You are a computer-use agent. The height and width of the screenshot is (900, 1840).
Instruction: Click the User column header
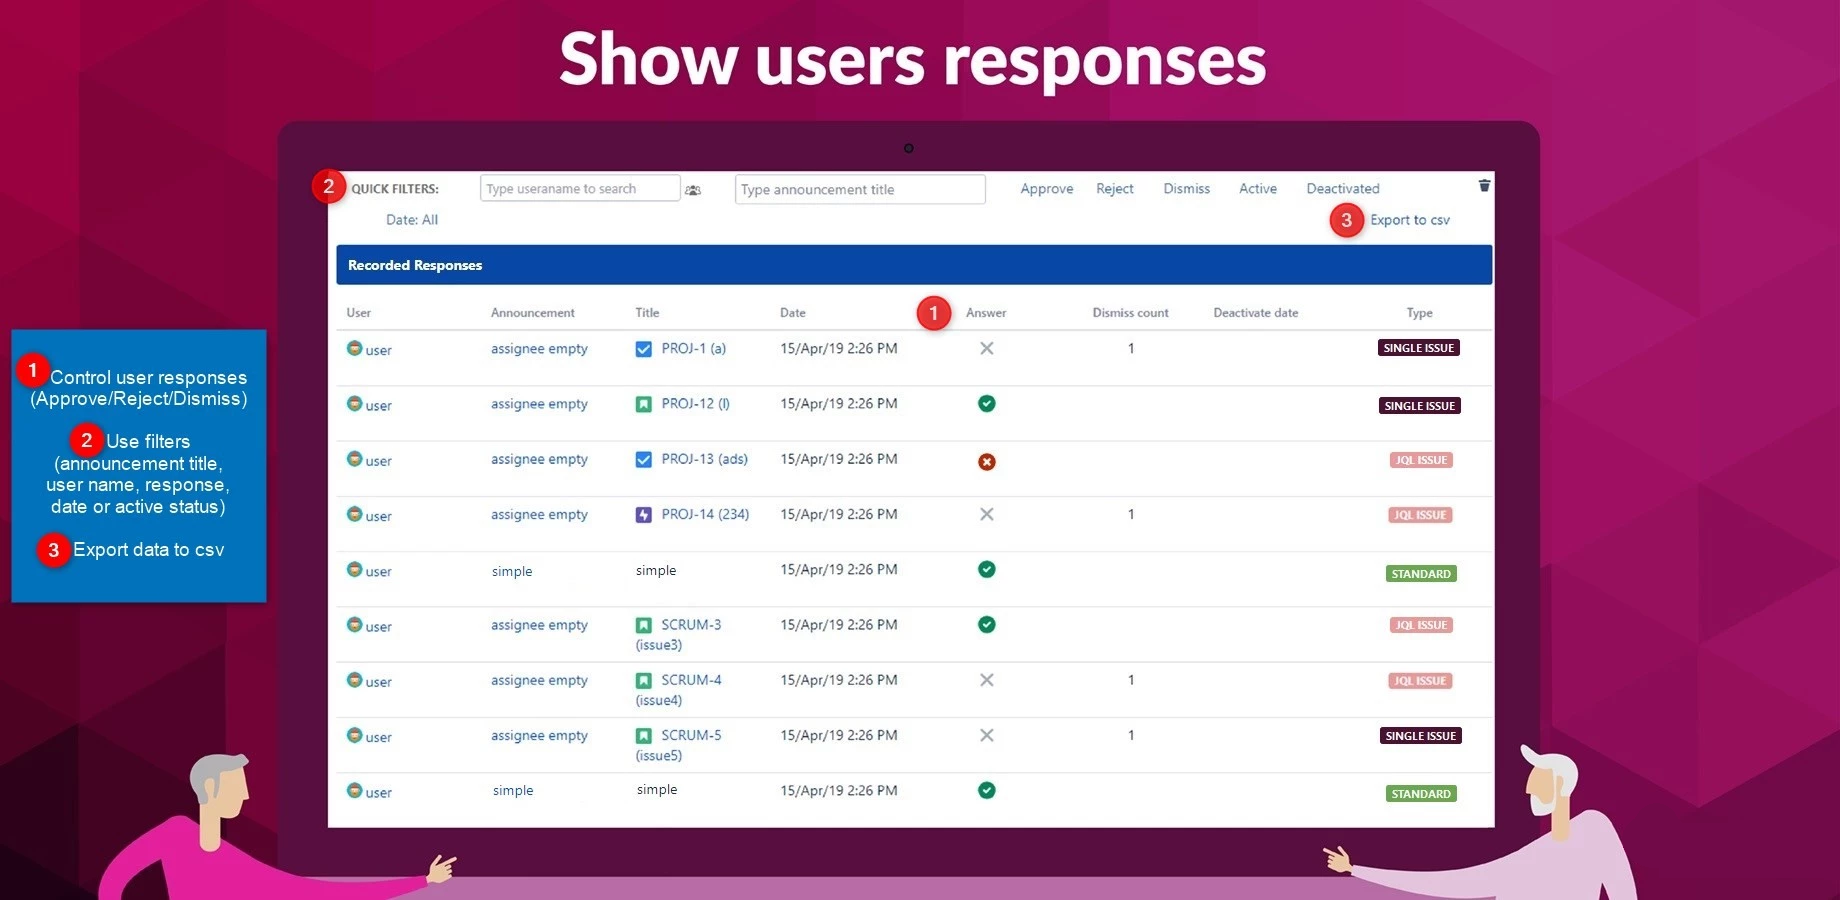[x=358, y=313]
